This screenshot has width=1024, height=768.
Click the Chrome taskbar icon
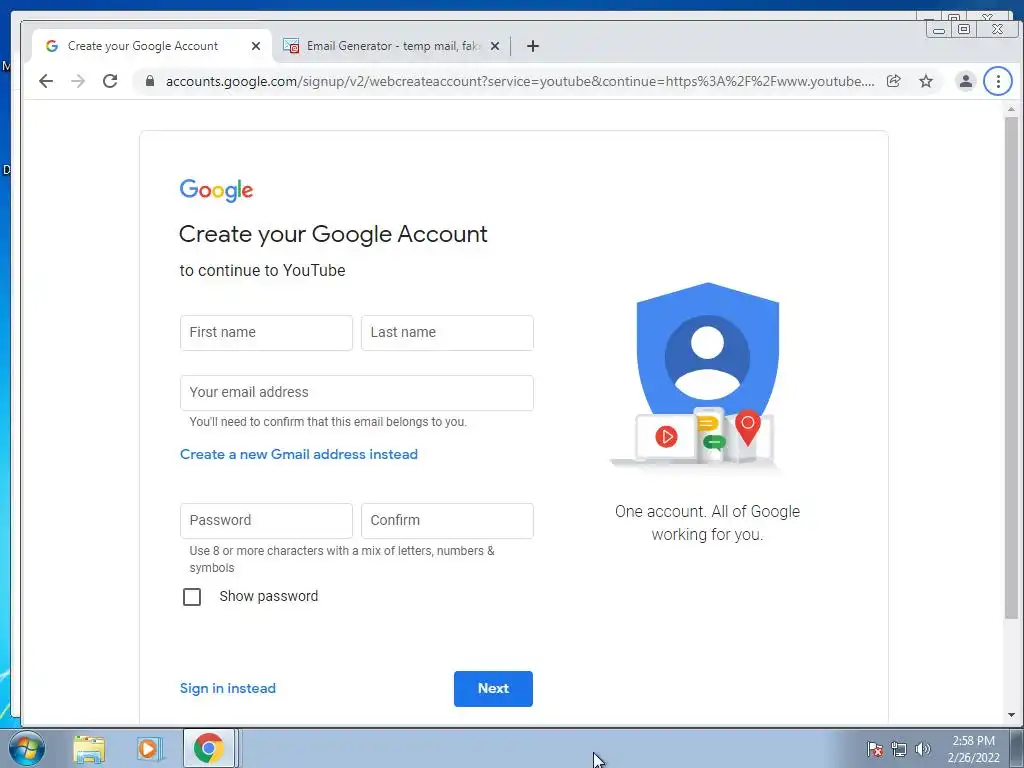[208, 749]
